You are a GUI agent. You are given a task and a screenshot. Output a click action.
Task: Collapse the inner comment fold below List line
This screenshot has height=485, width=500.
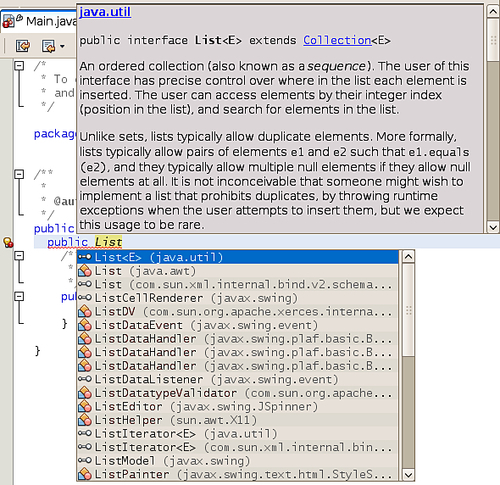click(x=20, y=256)
